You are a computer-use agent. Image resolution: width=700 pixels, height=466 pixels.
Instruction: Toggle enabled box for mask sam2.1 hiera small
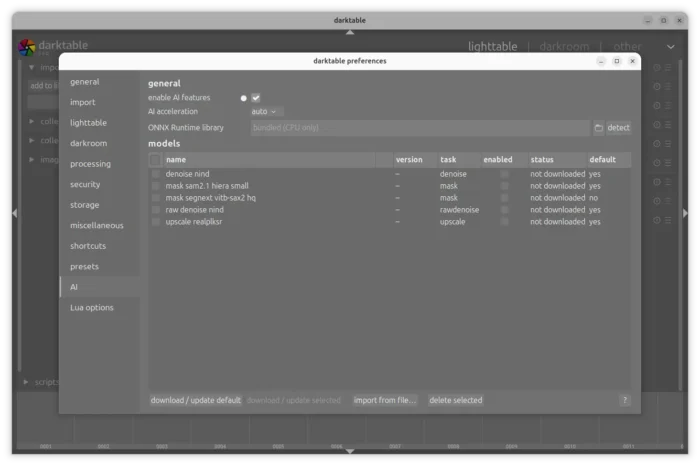click(x=504, y=186)
